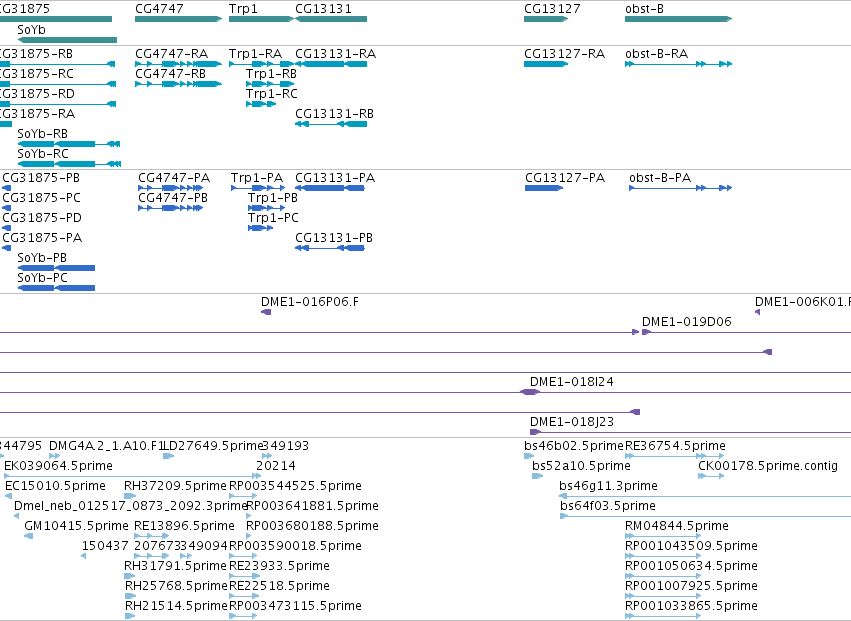This screenshot has width=851, height=621.
Task: Select transcript CG4747-RB
Action: point(179,84)
